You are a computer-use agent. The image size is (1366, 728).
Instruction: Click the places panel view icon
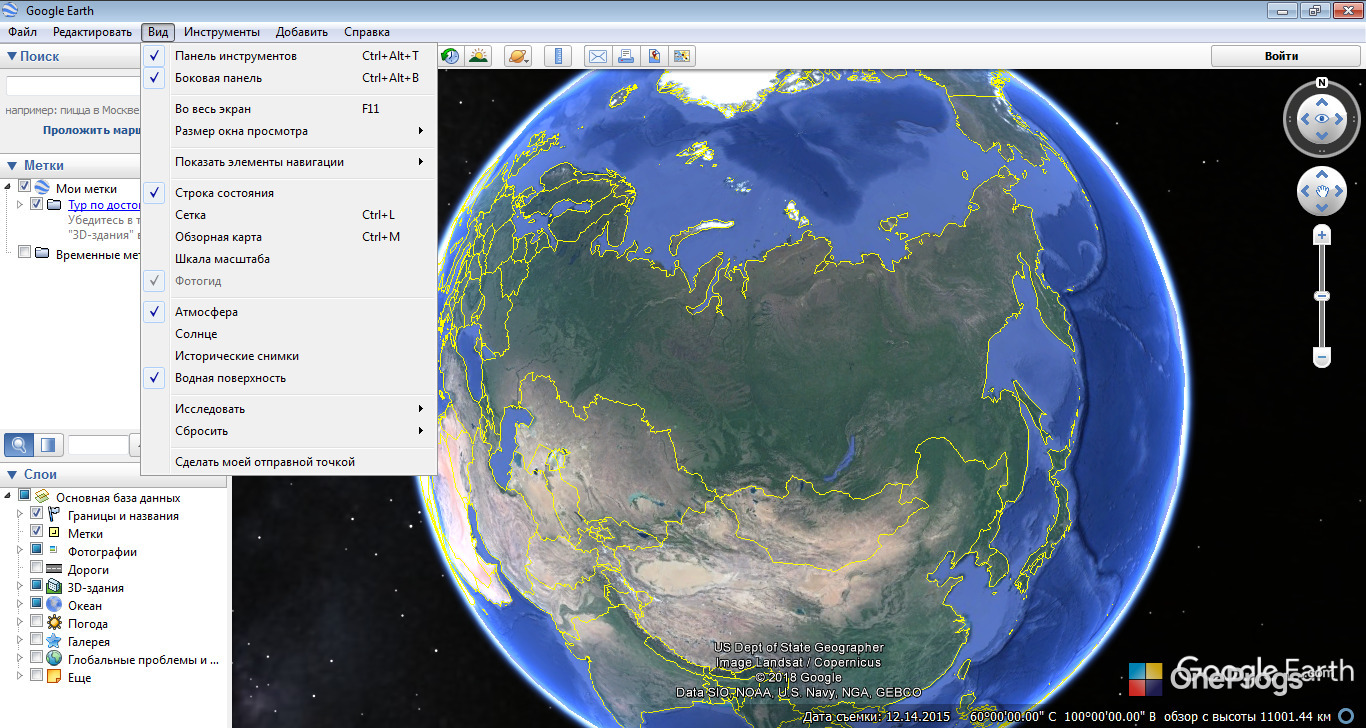coord(48,444)
